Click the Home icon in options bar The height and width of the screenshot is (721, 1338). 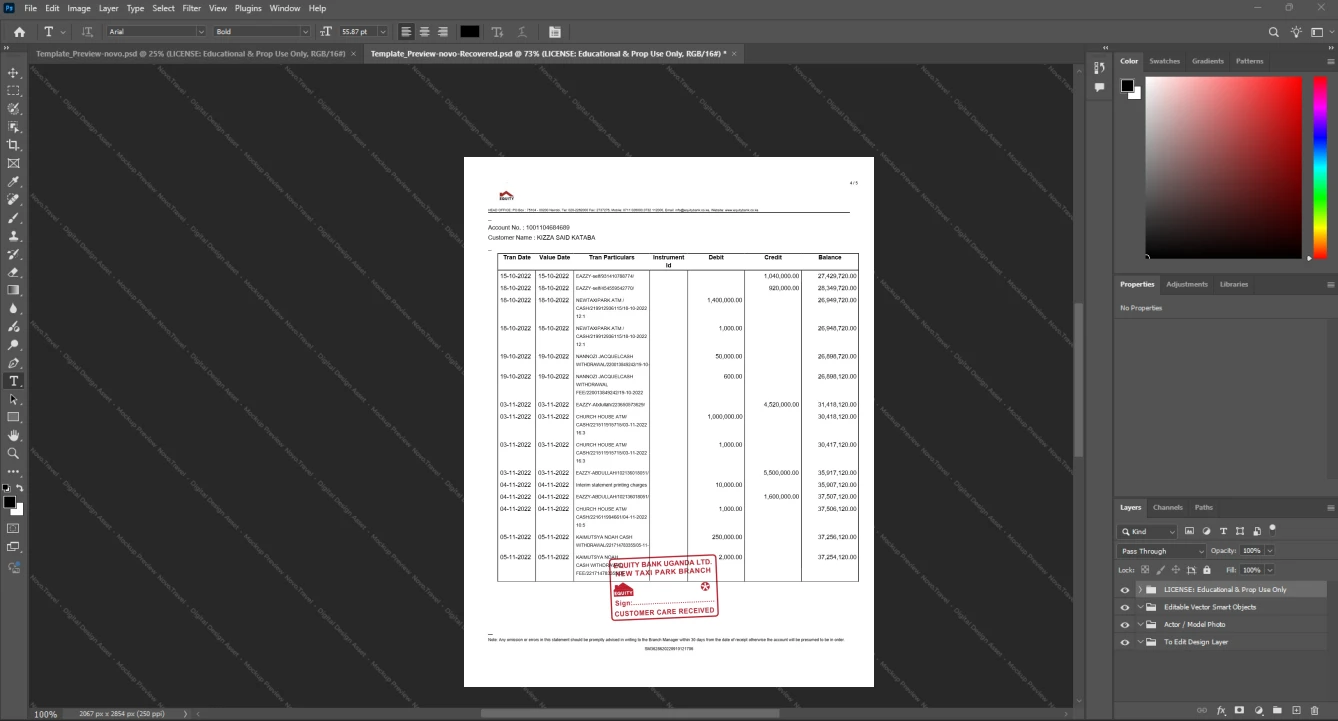coord(19,32)
